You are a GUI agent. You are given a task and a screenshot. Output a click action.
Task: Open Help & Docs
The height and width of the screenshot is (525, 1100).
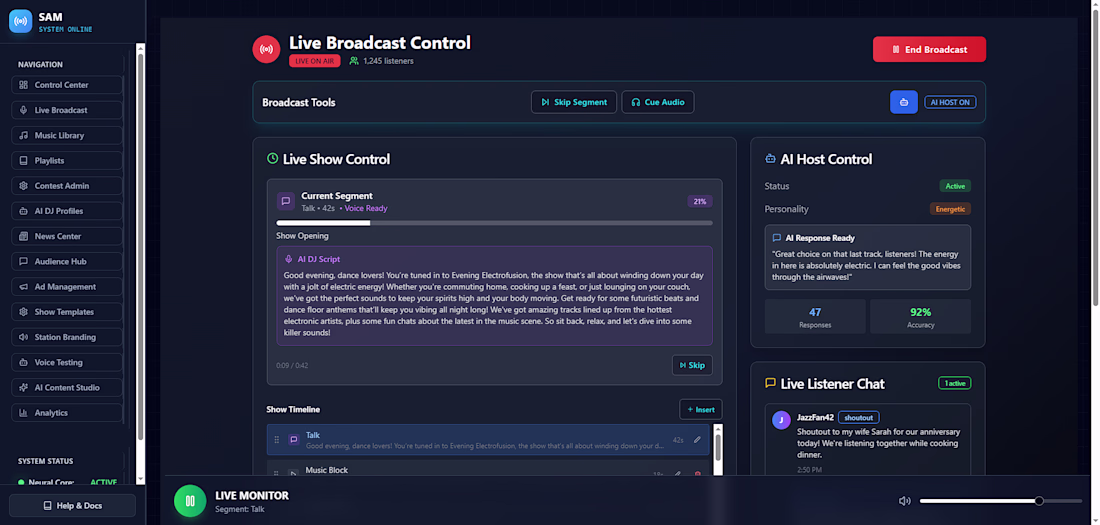tap(72, 505)
